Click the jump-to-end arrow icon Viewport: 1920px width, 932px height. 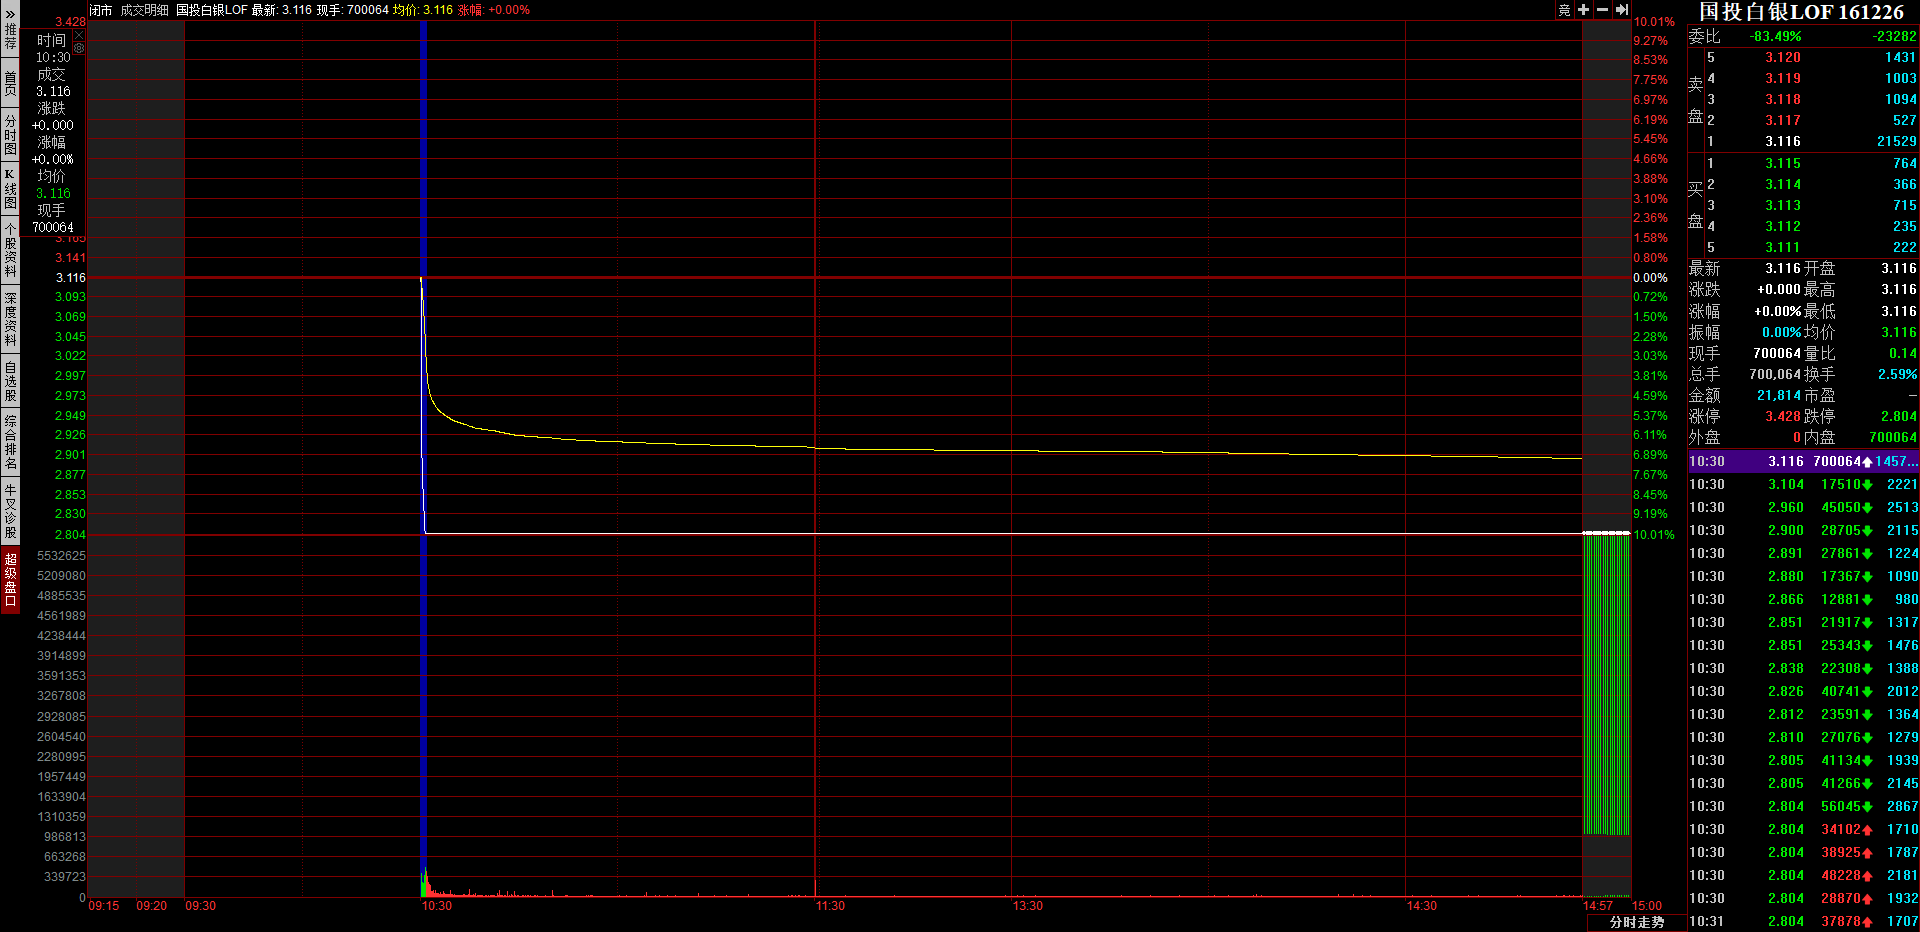tap(1622, 9)
